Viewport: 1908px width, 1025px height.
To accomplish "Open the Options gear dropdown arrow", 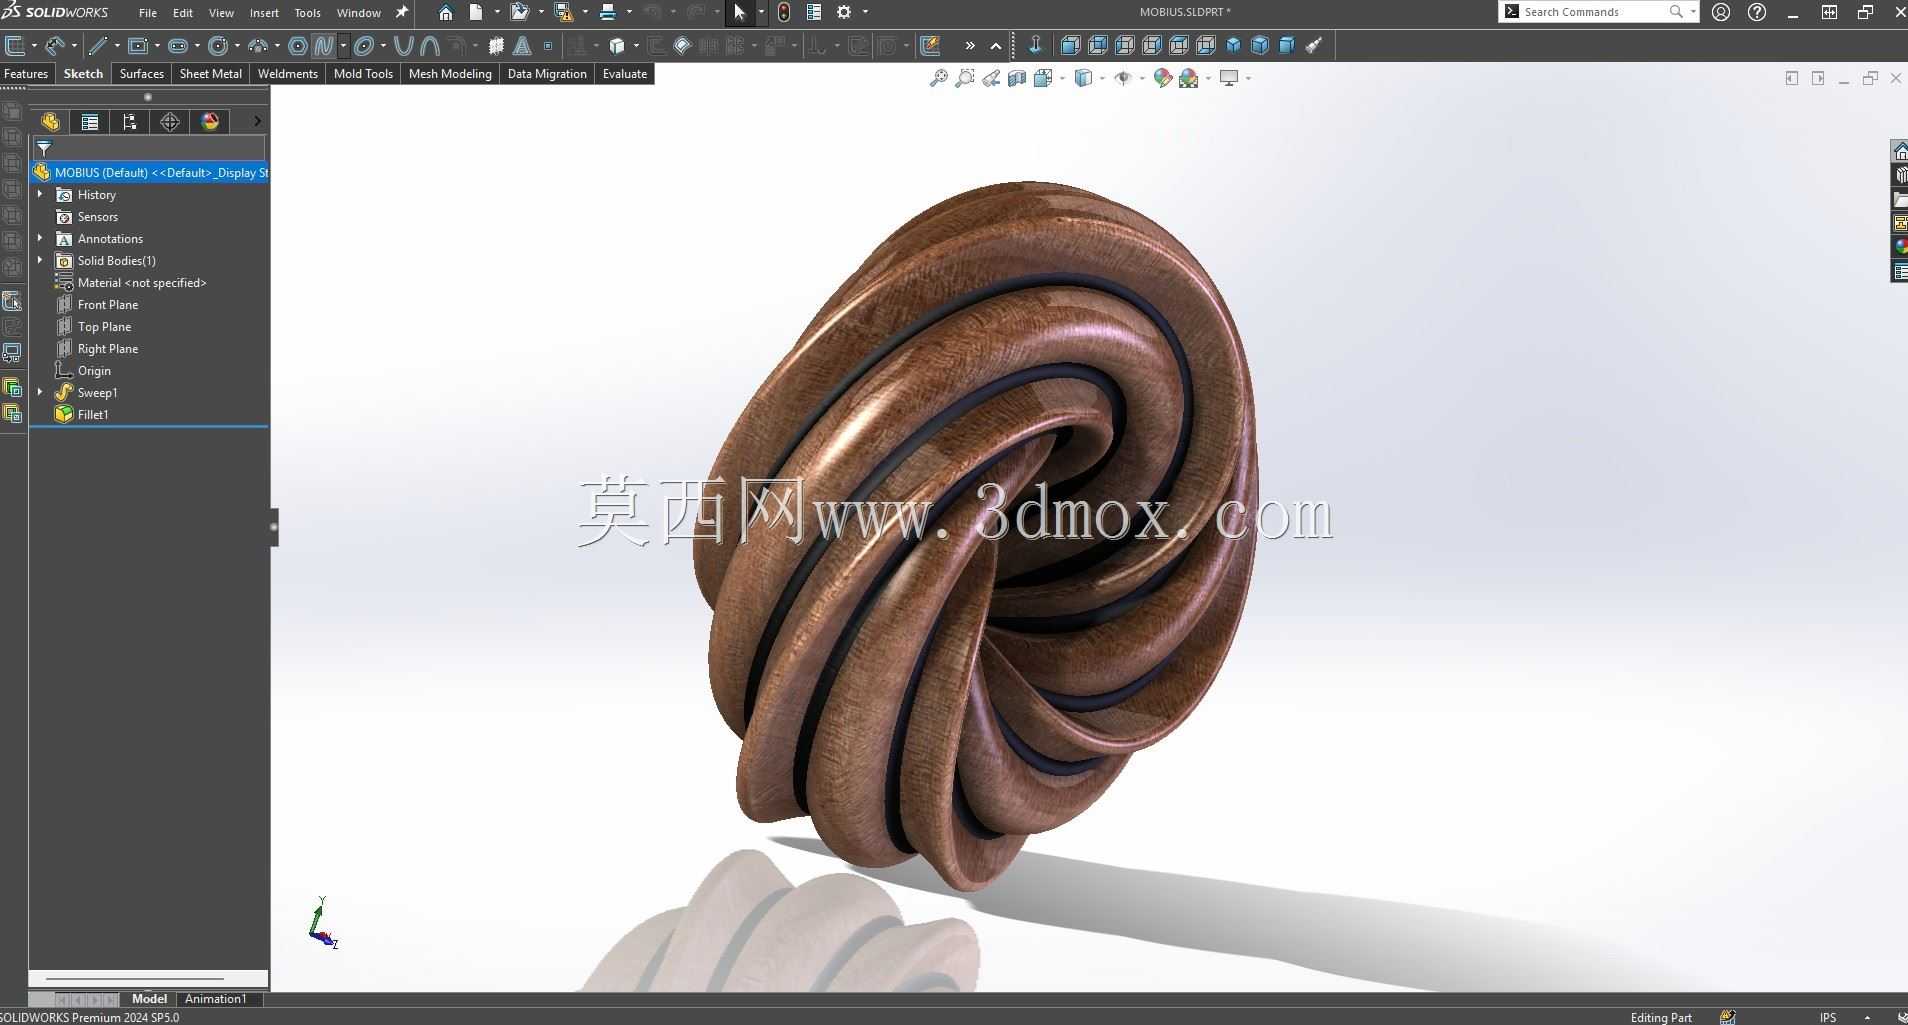I will tap(865, 12).
